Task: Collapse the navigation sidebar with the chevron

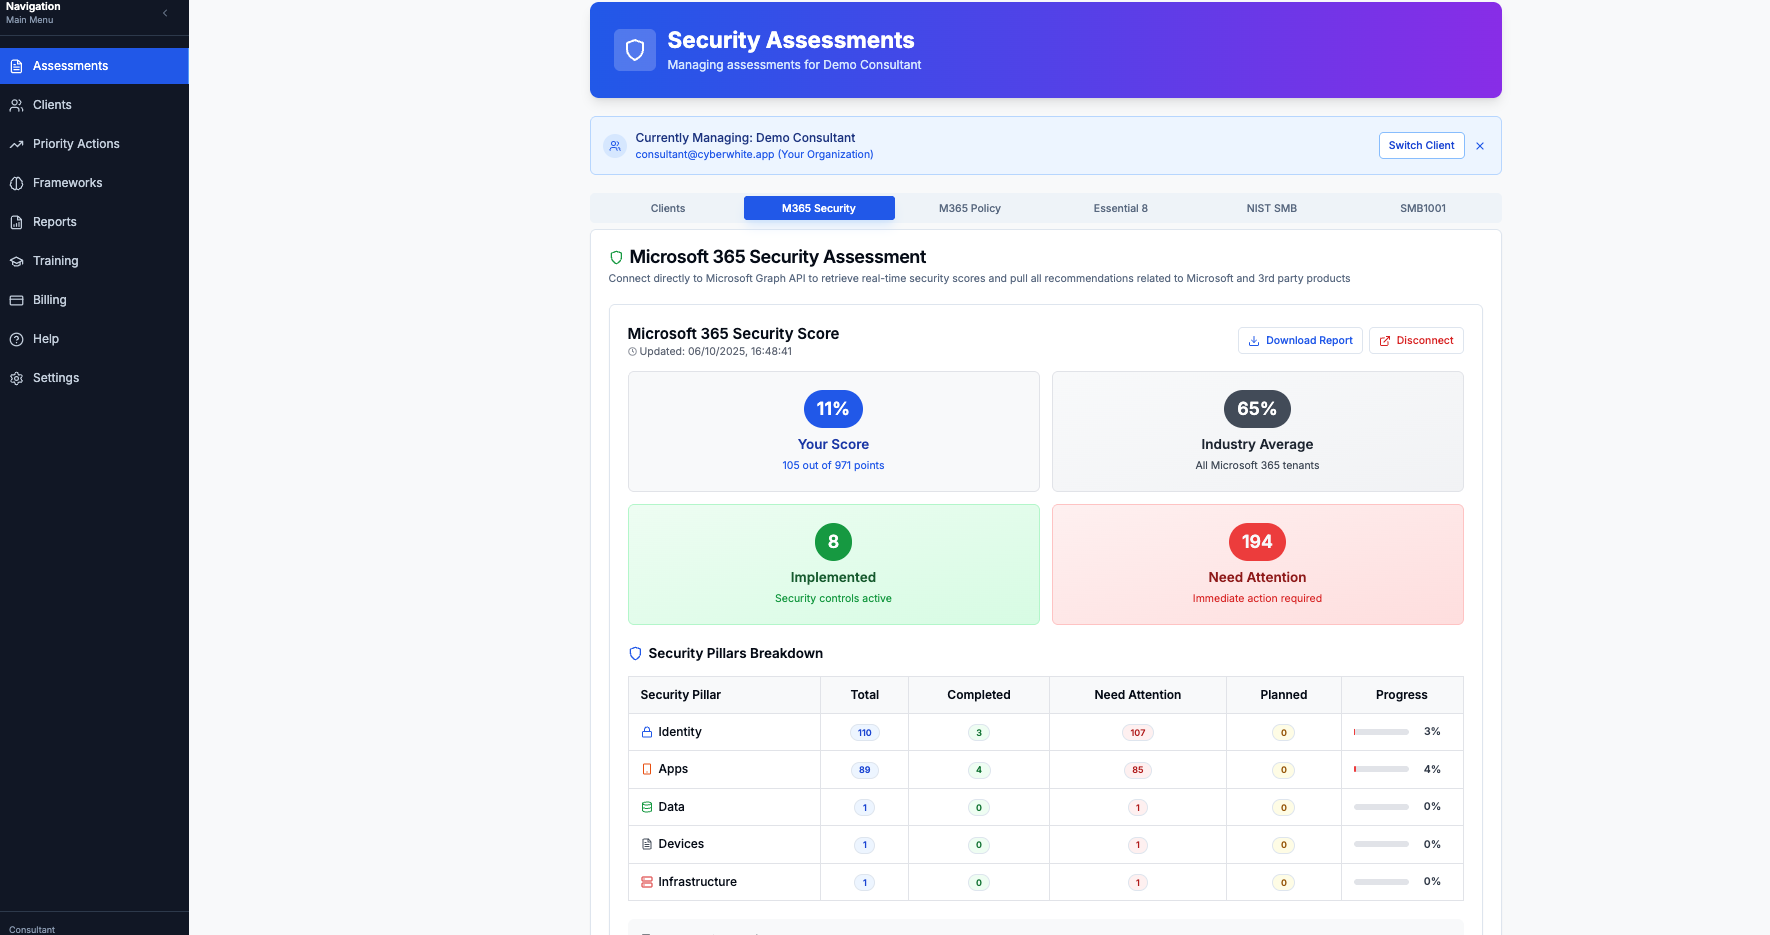Action: point(164,13)
